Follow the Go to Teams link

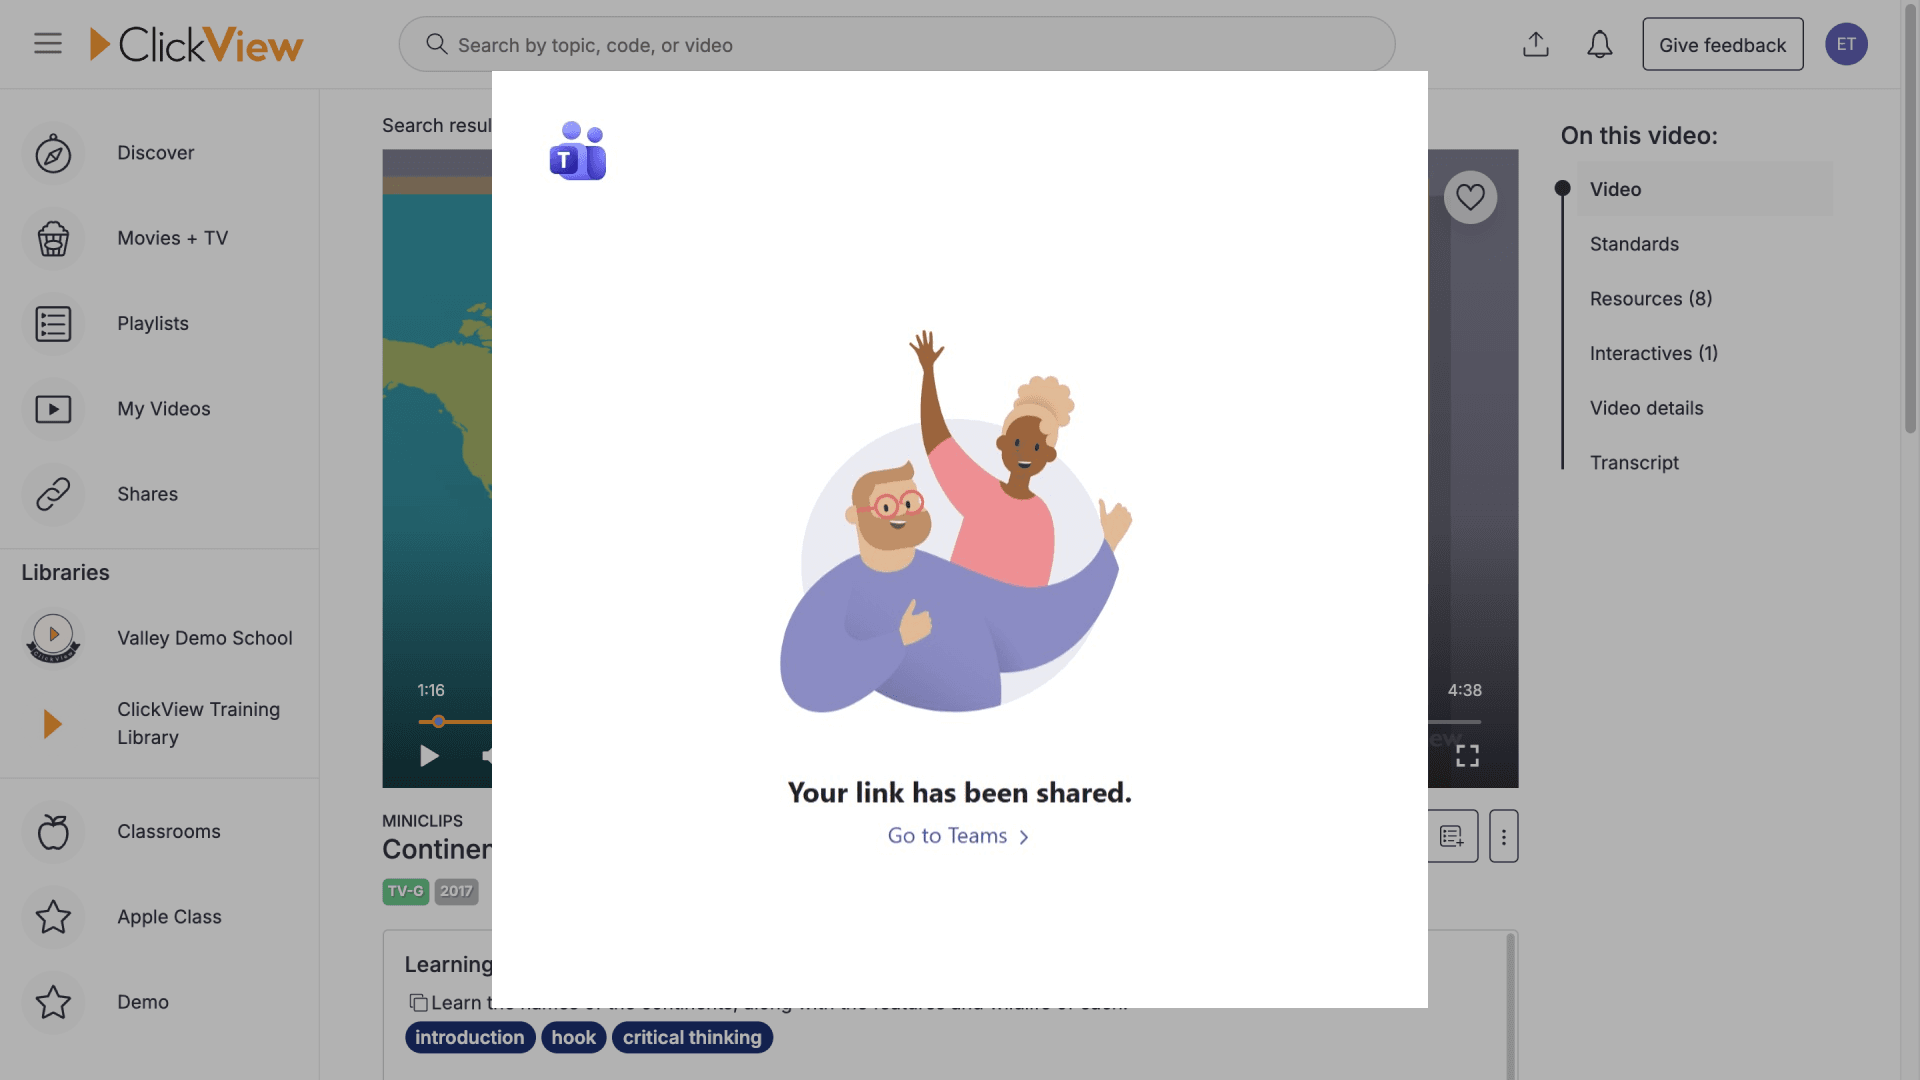(x=957, y=836)
